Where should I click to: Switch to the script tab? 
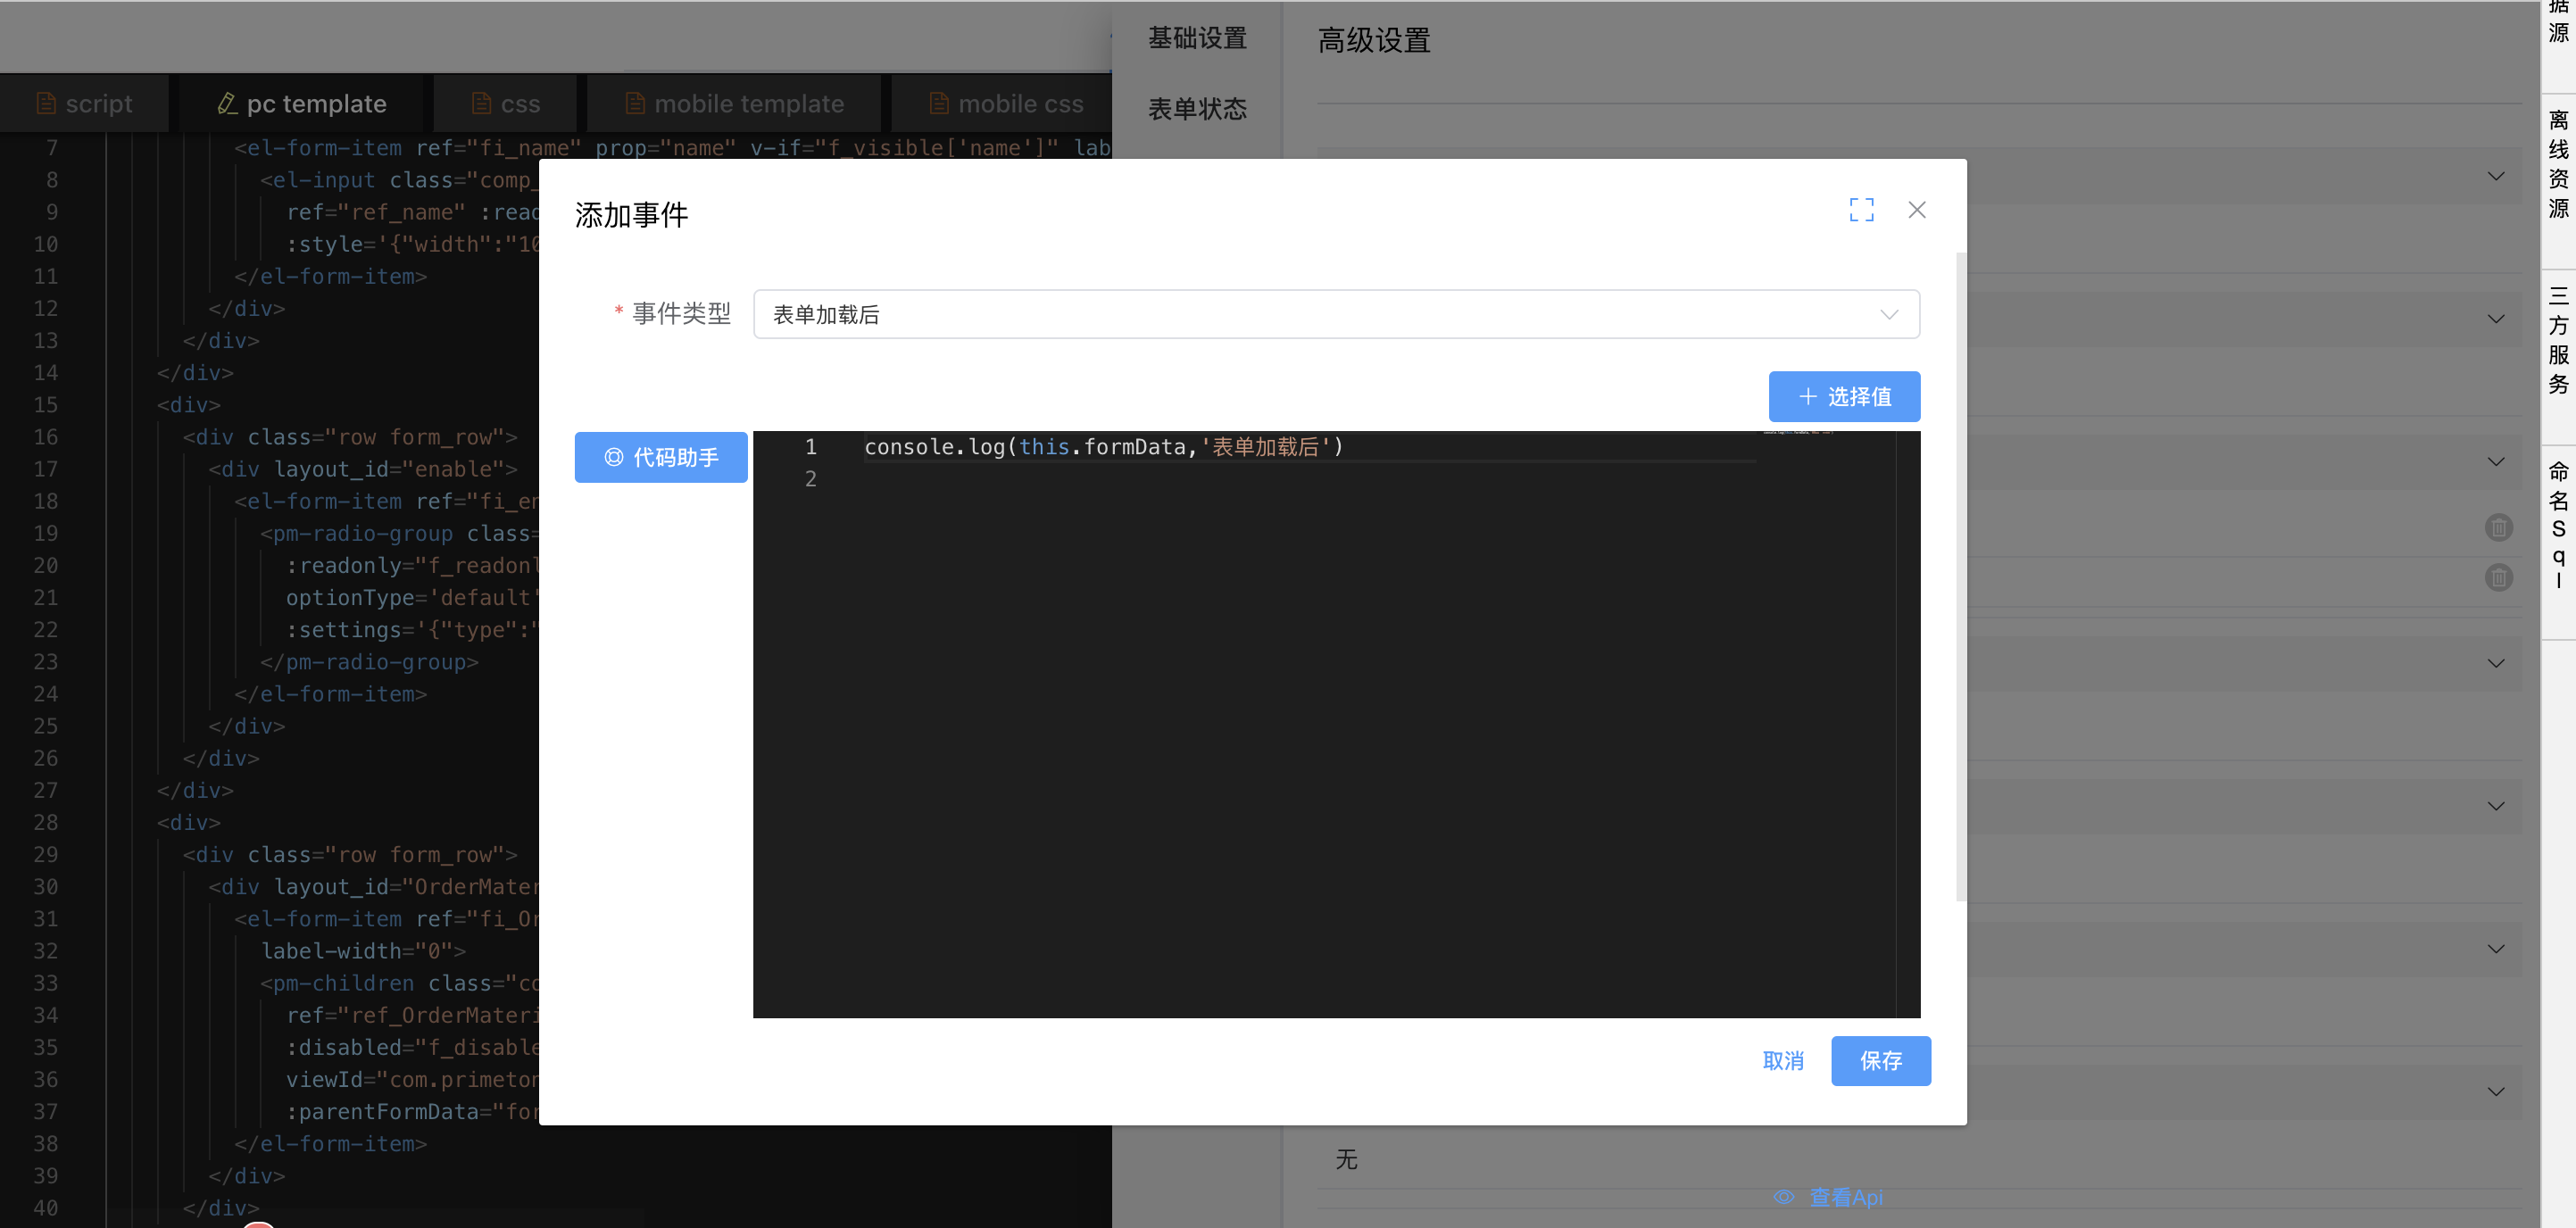84,104
